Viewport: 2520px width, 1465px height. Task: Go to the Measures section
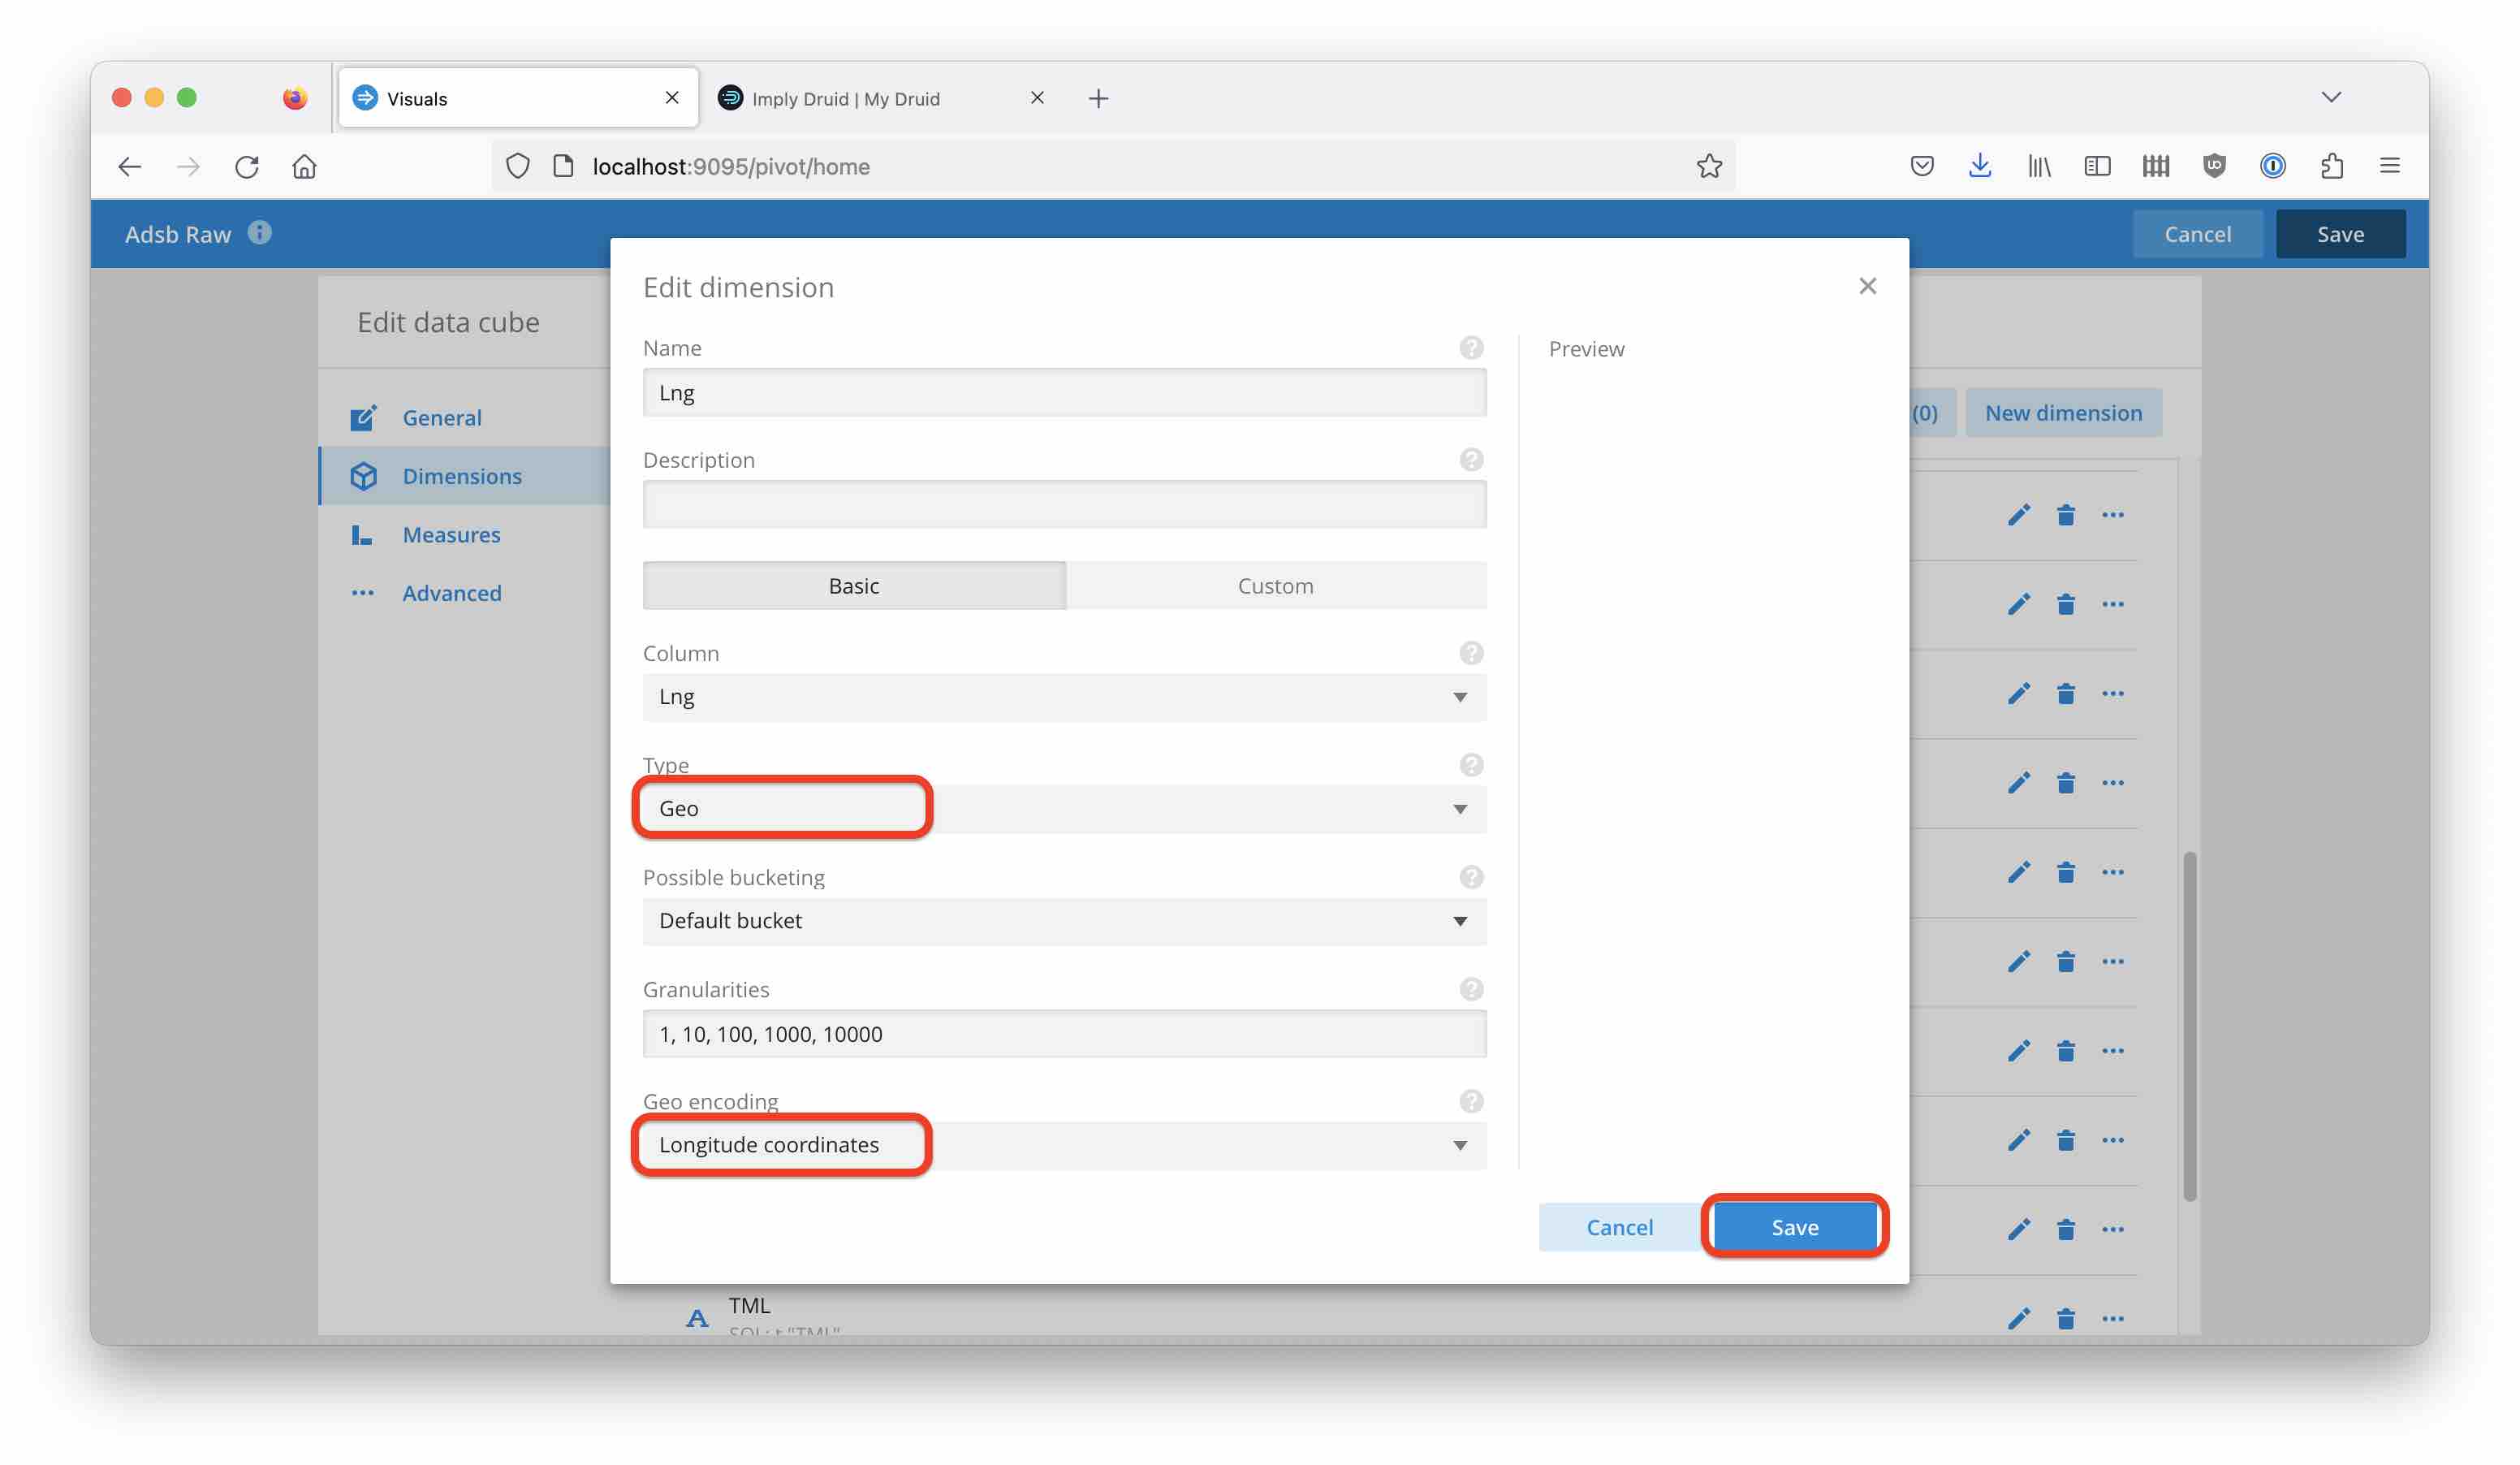tap(451, 535)
